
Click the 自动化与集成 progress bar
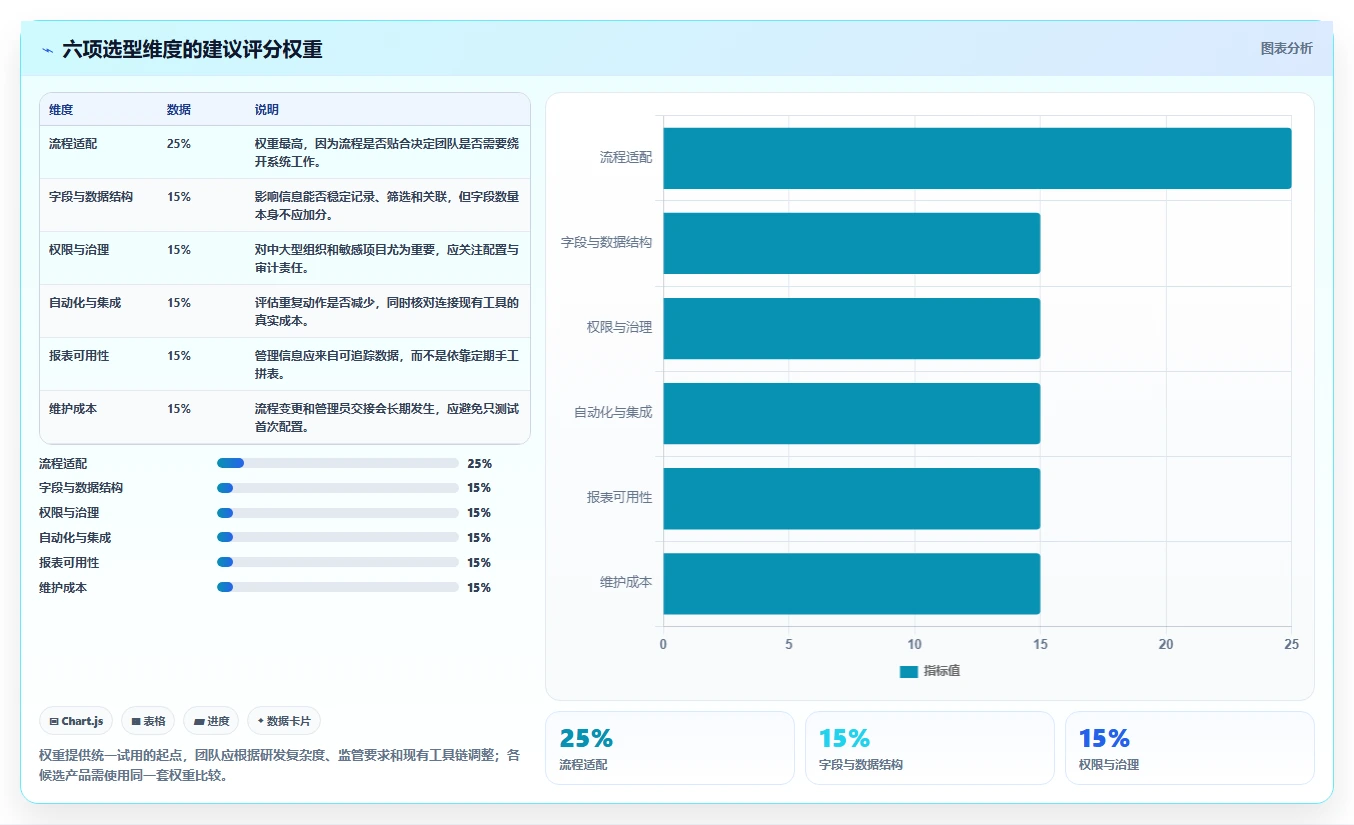(x=338, y=538)
